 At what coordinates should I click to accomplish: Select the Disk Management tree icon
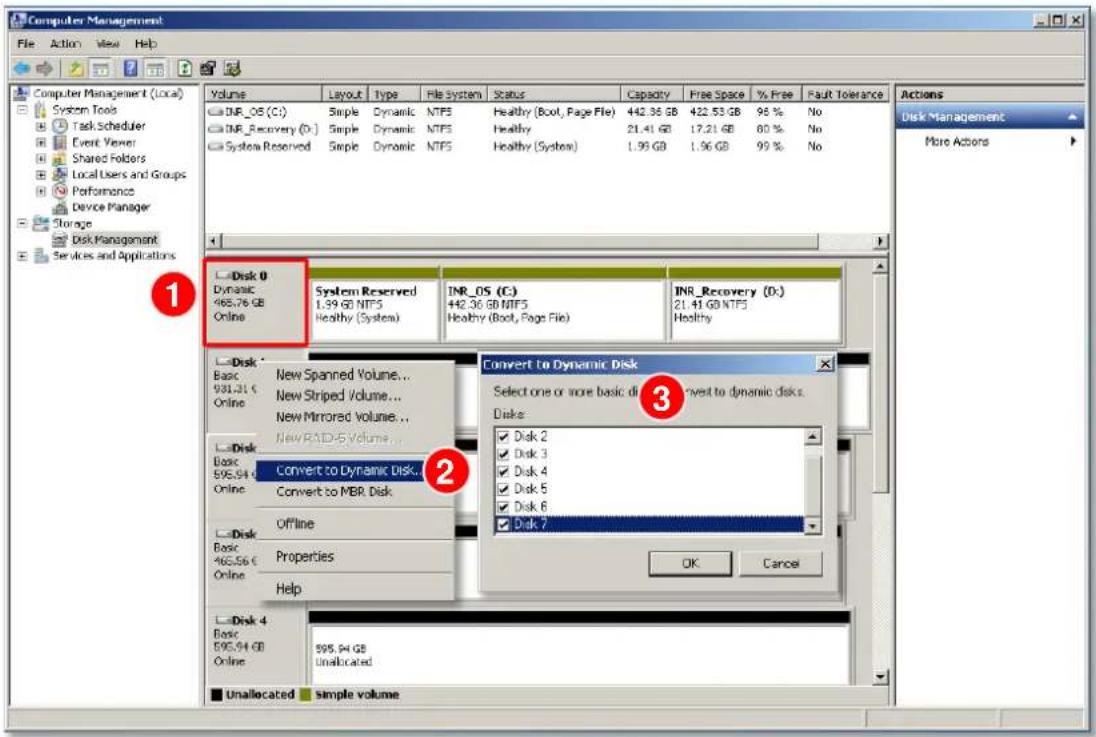60,240
